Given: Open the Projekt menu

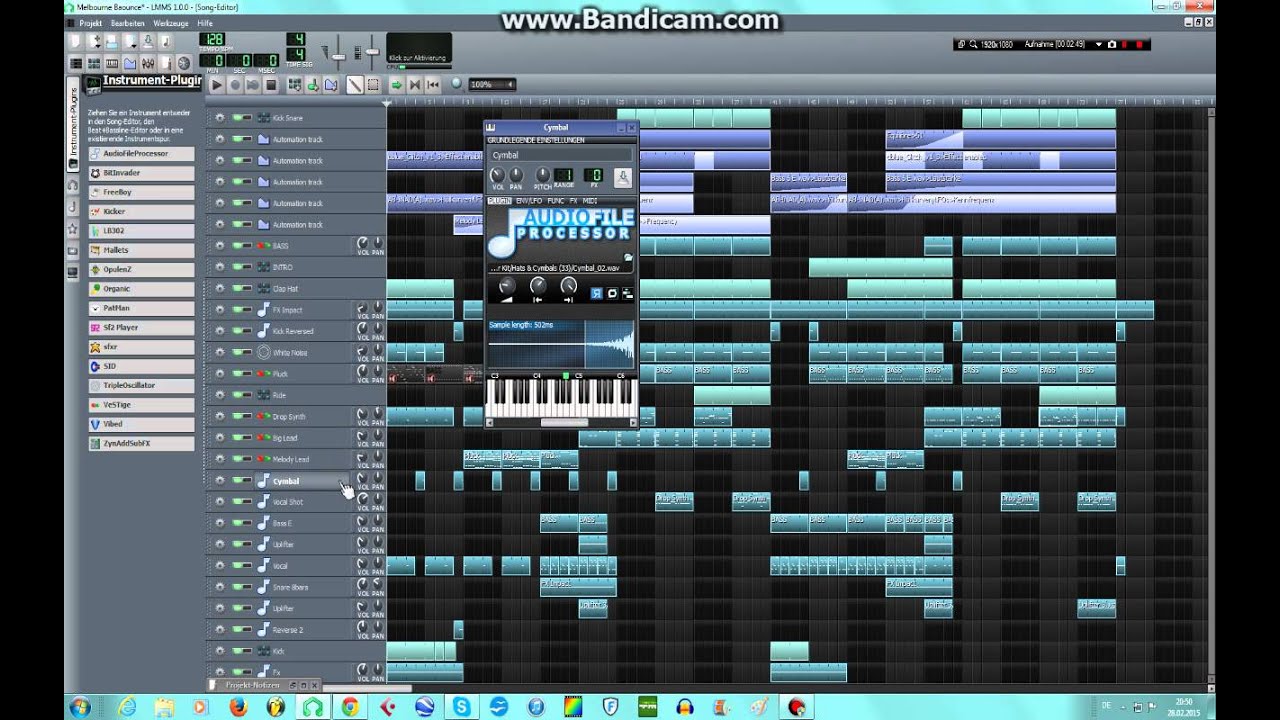Looking at the screenshot, I should point(91,23).
